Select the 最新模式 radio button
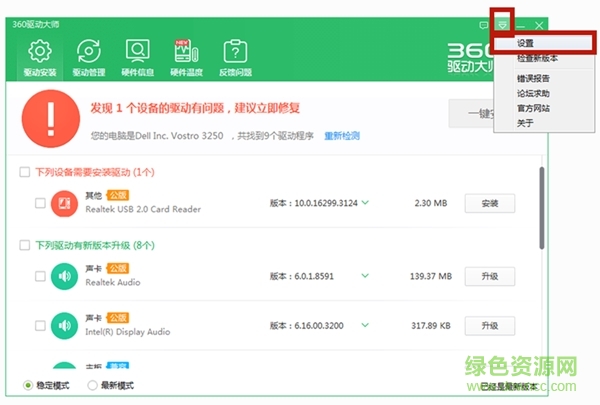 point(93,385)
